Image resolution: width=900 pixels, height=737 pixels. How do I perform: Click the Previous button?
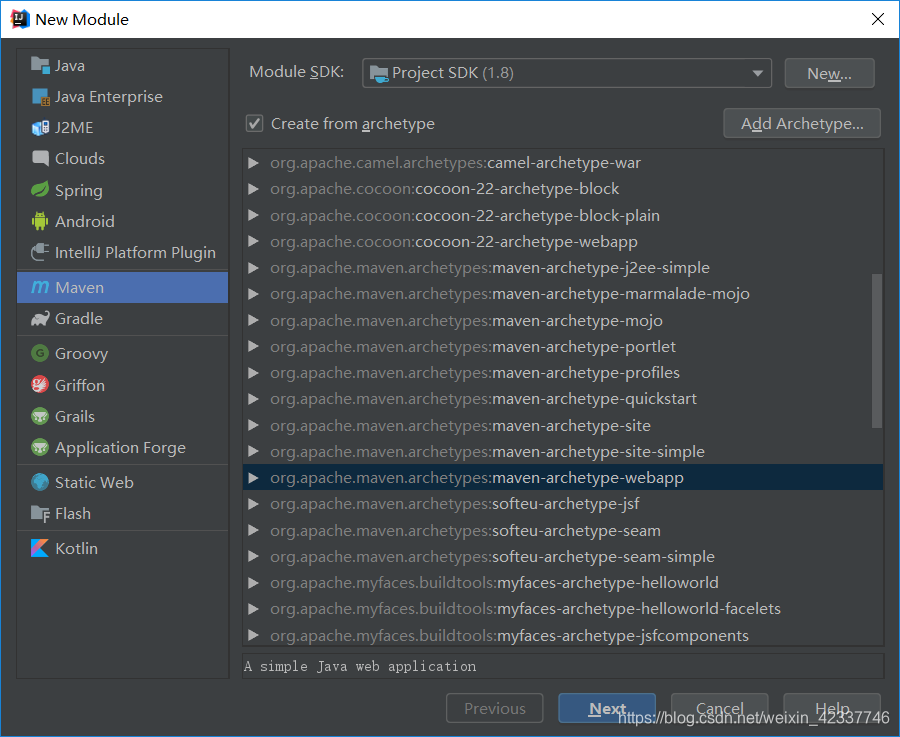495,708
